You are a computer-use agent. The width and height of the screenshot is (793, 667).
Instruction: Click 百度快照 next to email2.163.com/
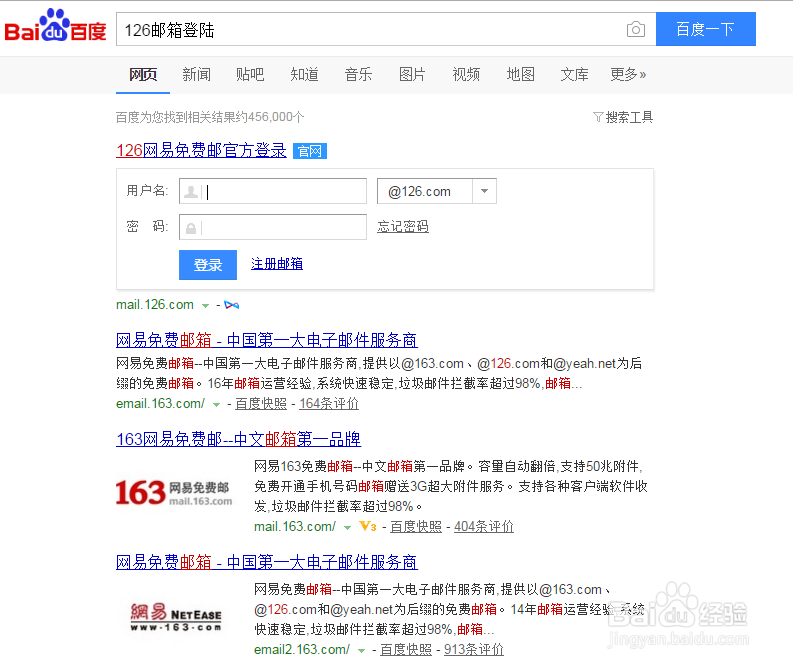pos(406,649)
